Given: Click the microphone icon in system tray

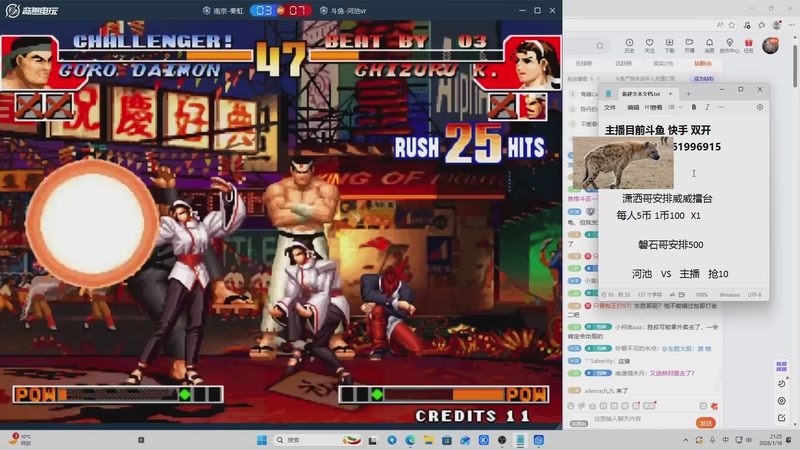Looking at the screenshot, I should (x=712, y=440).
